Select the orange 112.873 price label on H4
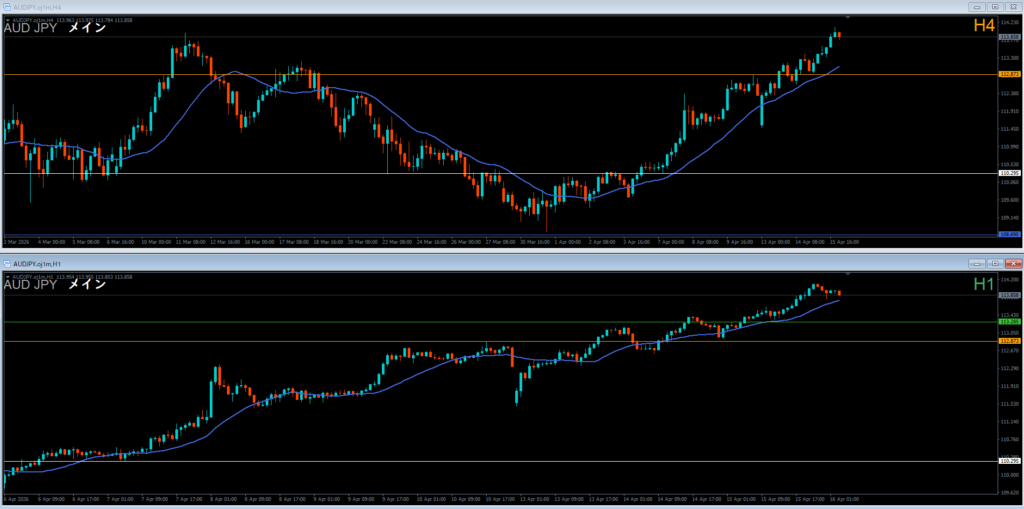This screenshot has width=1024, height=509. click(1009, 74)
